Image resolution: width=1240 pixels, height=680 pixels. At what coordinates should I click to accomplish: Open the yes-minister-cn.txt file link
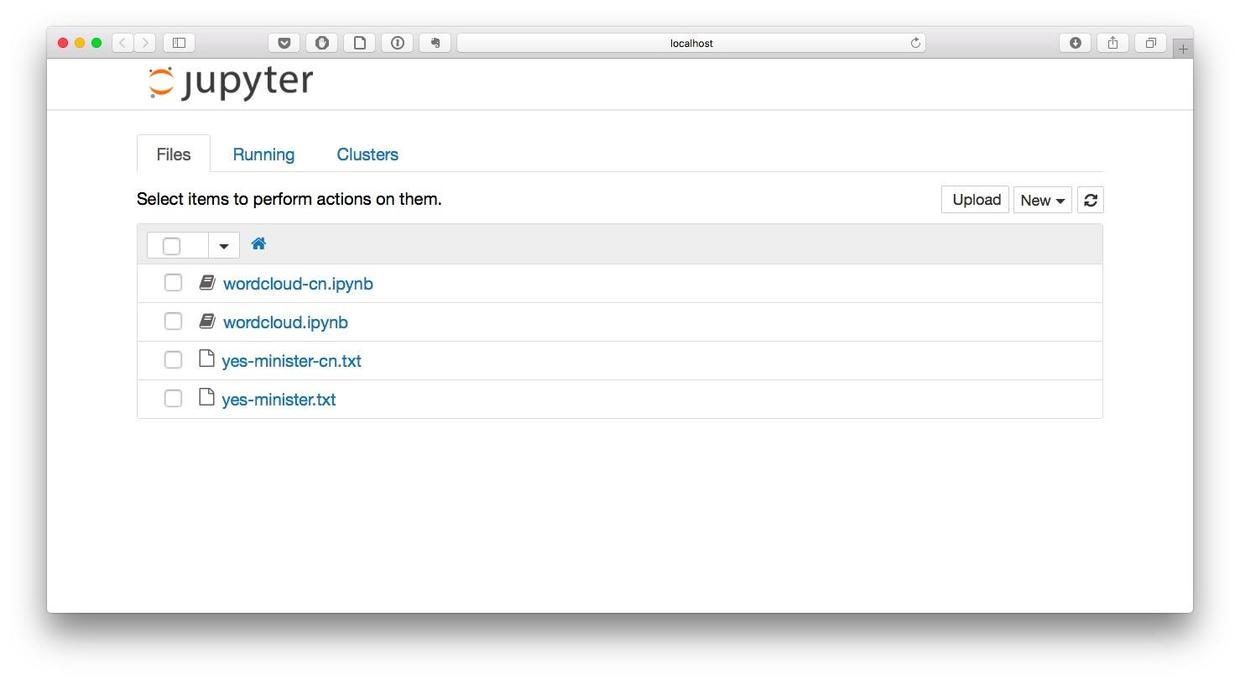pyautogui.click(x=291, y=361)
